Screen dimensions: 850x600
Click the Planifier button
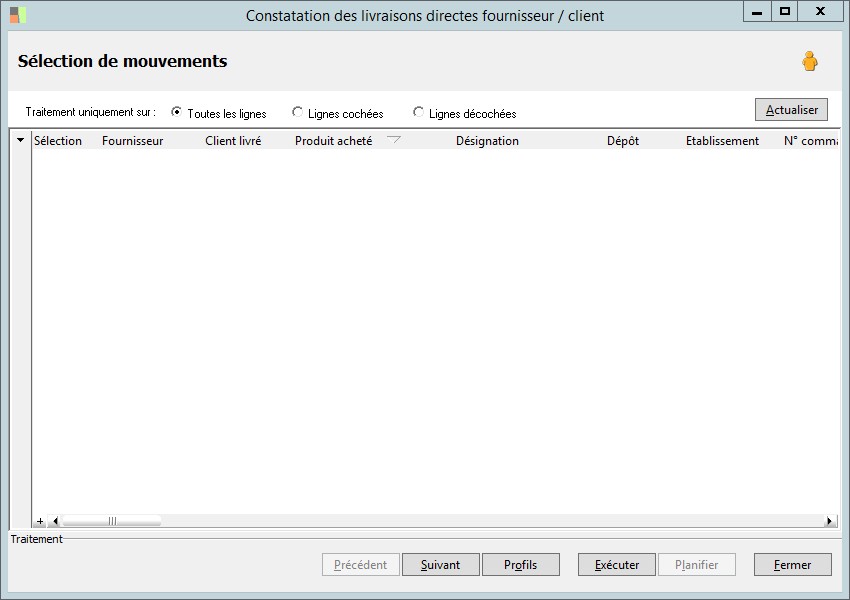pos(697,565)
